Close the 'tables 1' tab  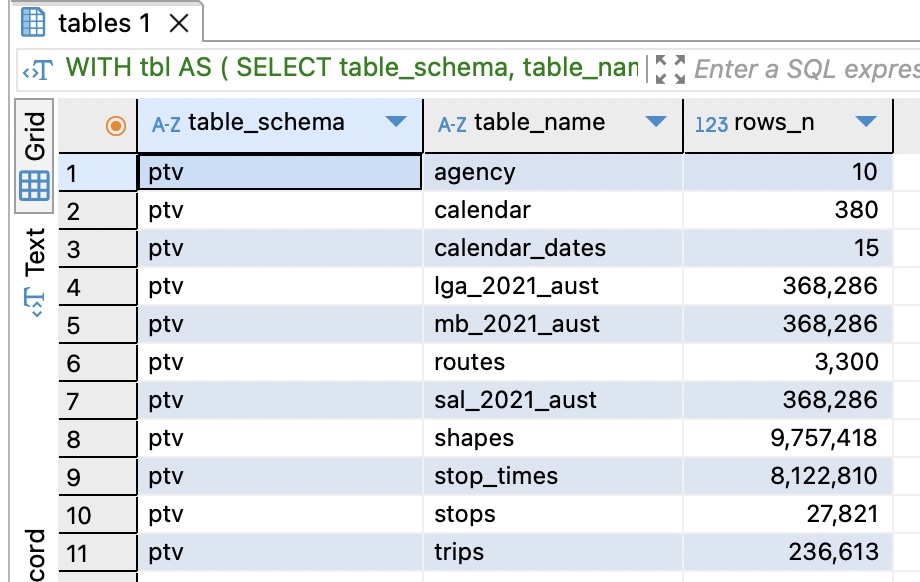(178, 24)
